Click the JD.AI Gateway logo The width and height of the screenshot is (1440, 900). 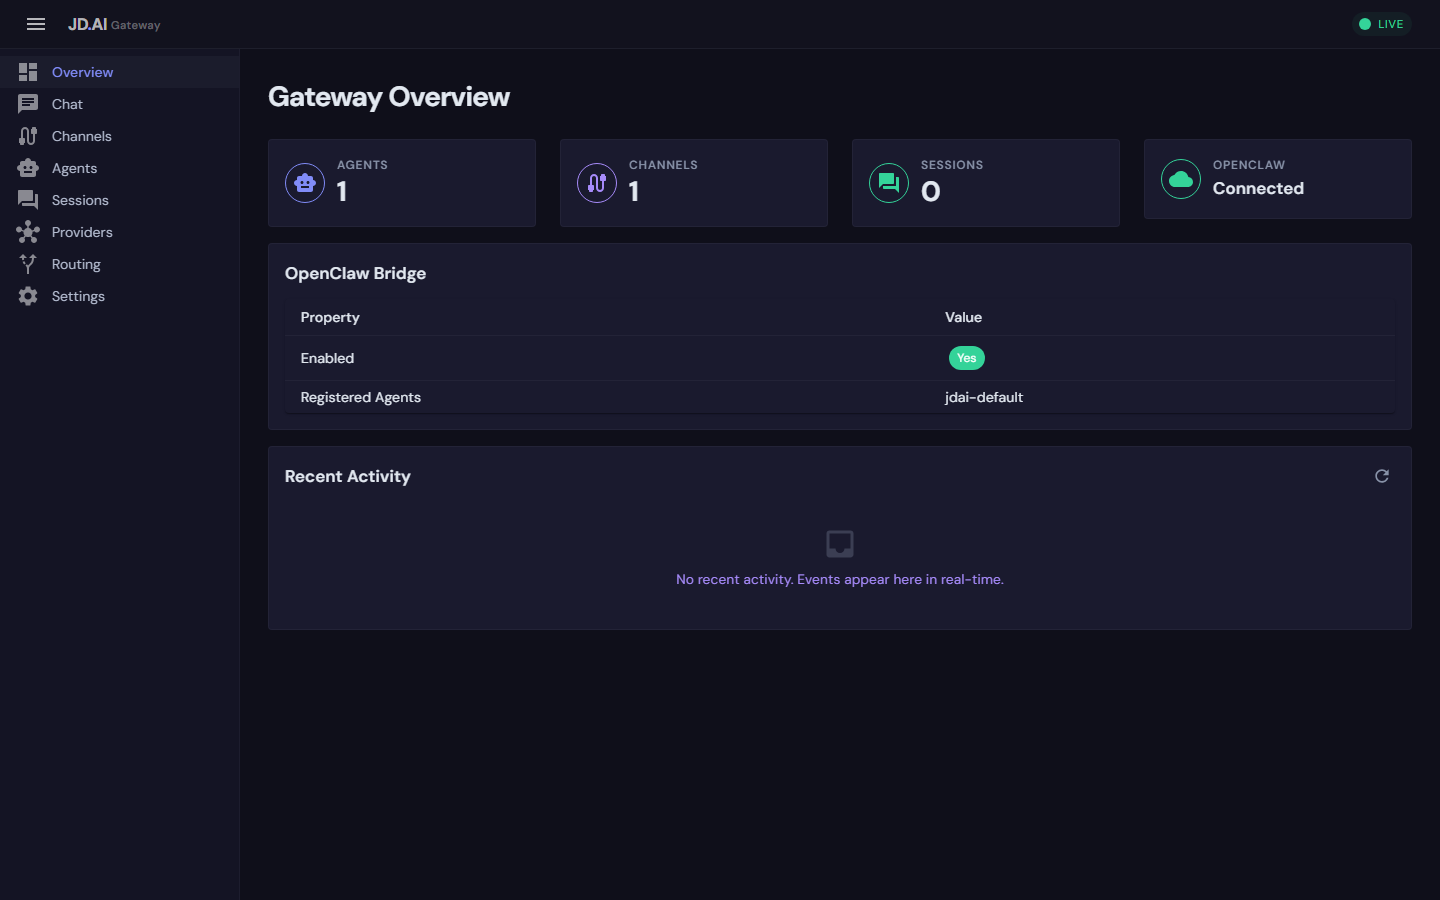114,24
